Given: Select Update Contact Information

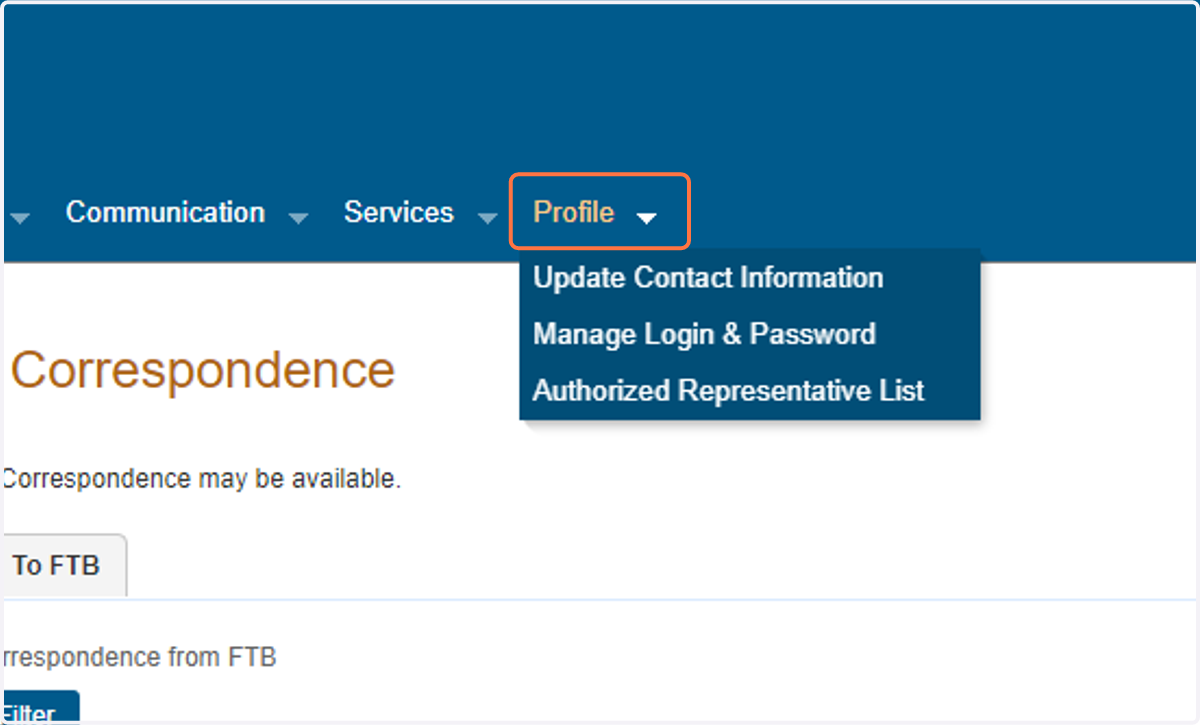Looking at the screenshot, I should pos(708,277).
